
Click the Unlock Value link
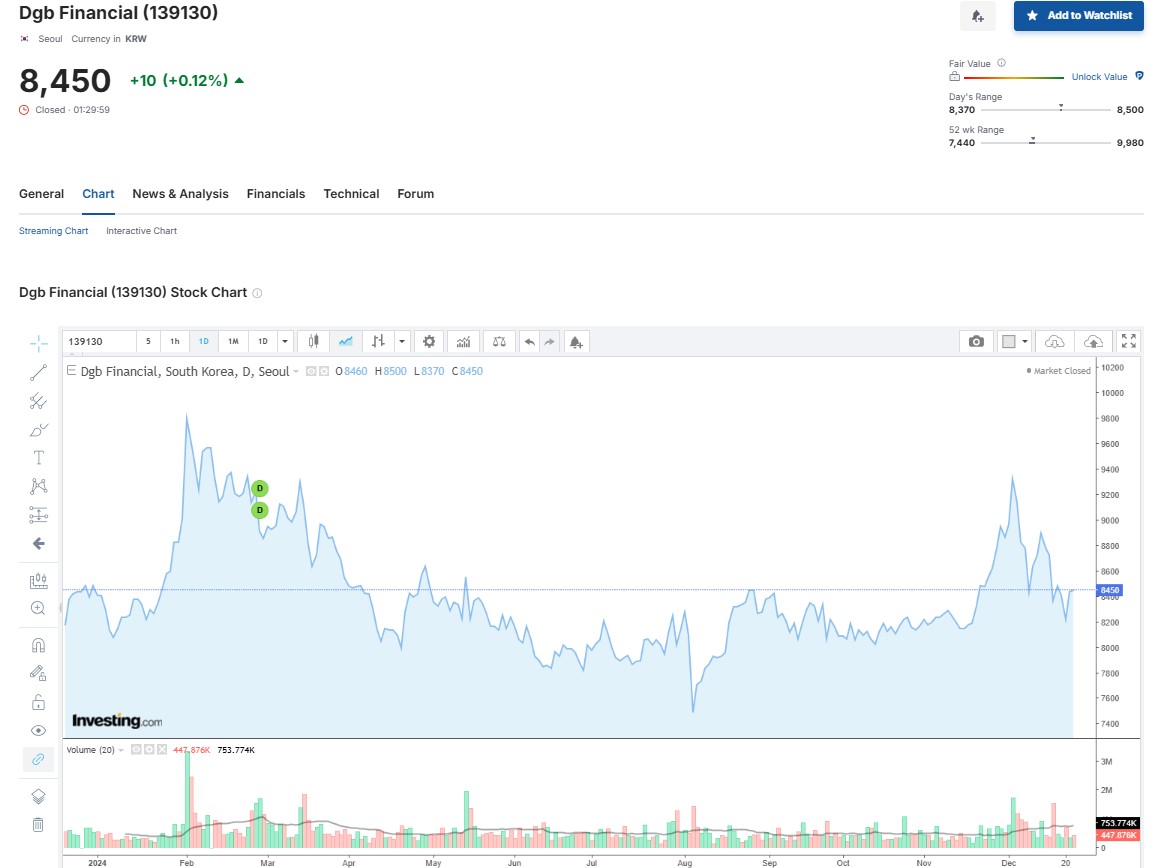[x=1100, y=77]
